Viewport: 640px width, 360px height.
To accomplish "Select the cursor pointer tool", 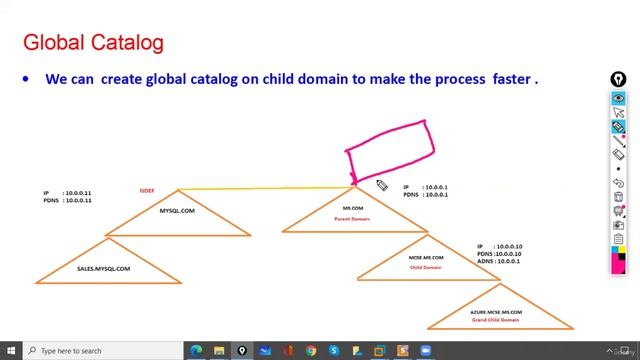I will [618, 112].
